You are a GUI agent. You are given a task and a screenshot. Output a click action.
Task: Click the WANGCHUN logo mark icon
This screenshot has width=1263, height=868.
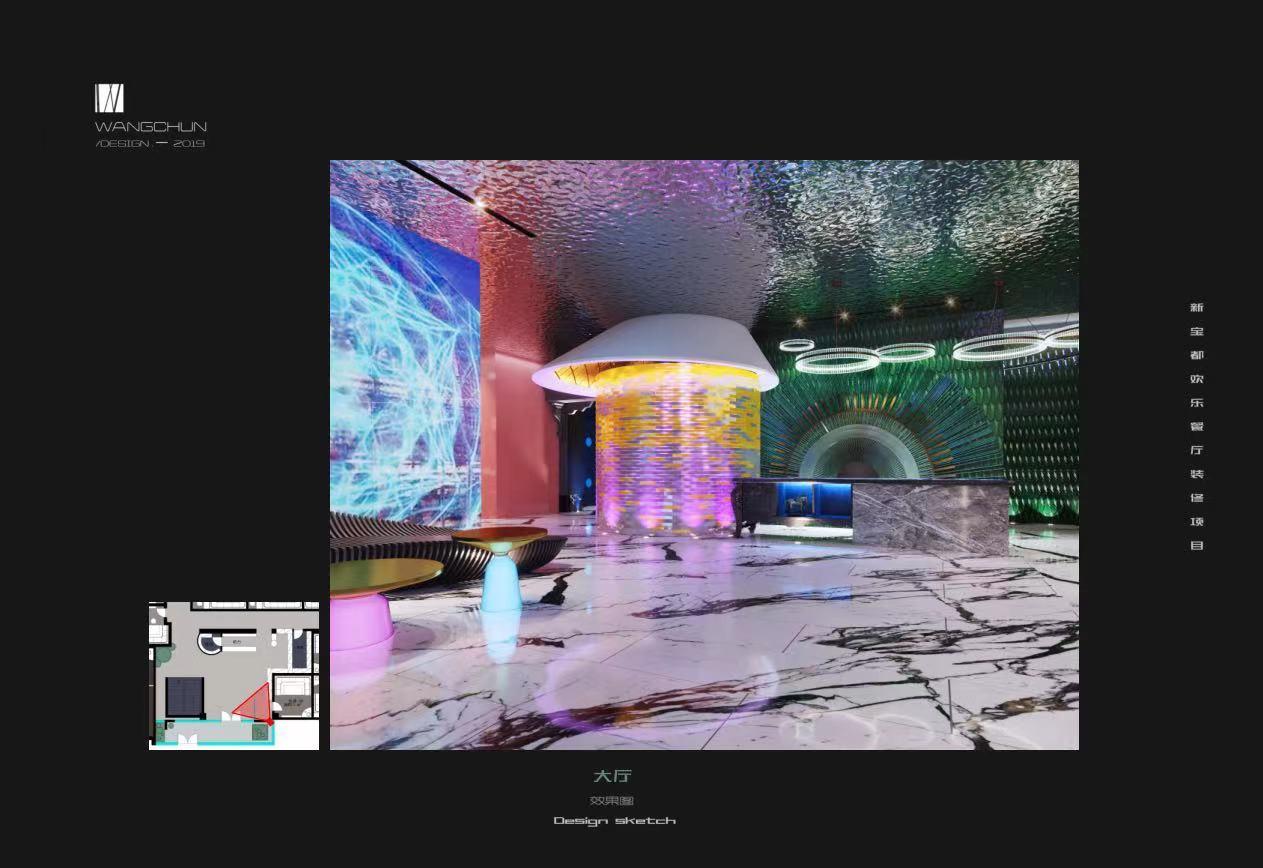(109, 98)
